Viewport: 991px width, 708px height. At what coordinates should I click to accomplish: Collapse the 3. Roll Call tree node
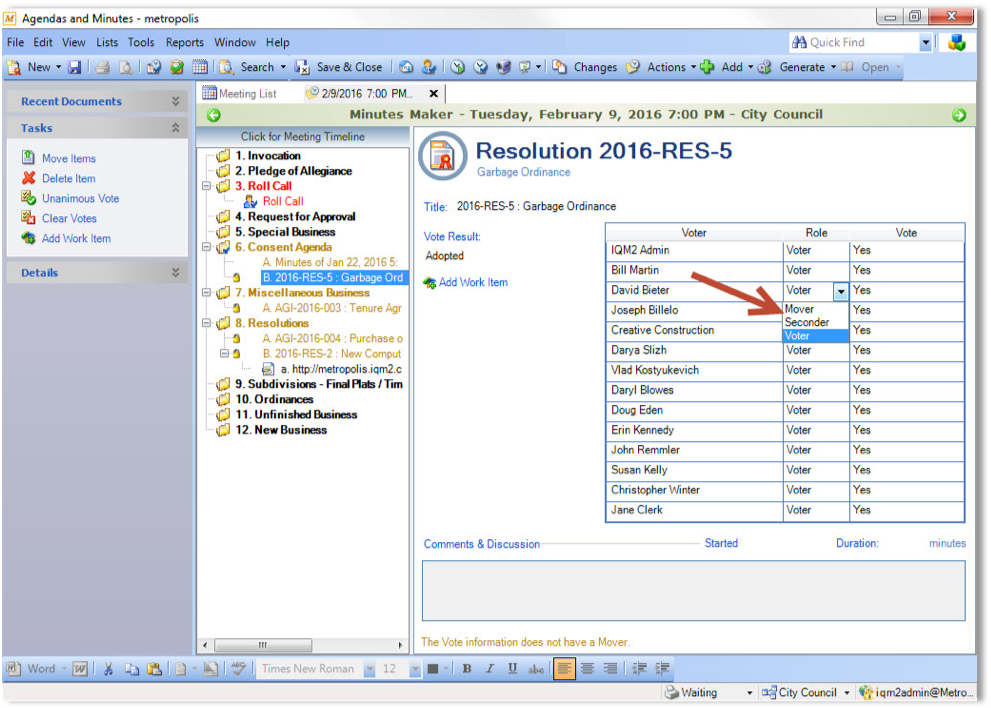pos(206,186)
